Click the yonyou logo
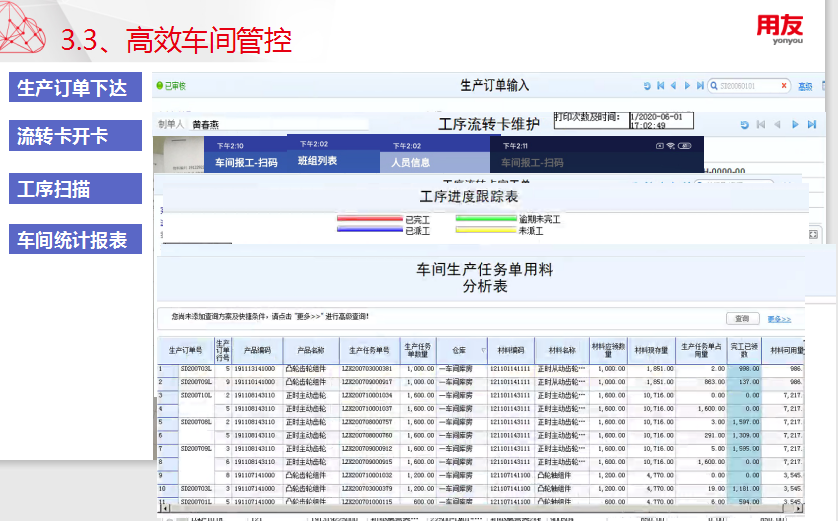838x521 pixels. tap(780, 30)
